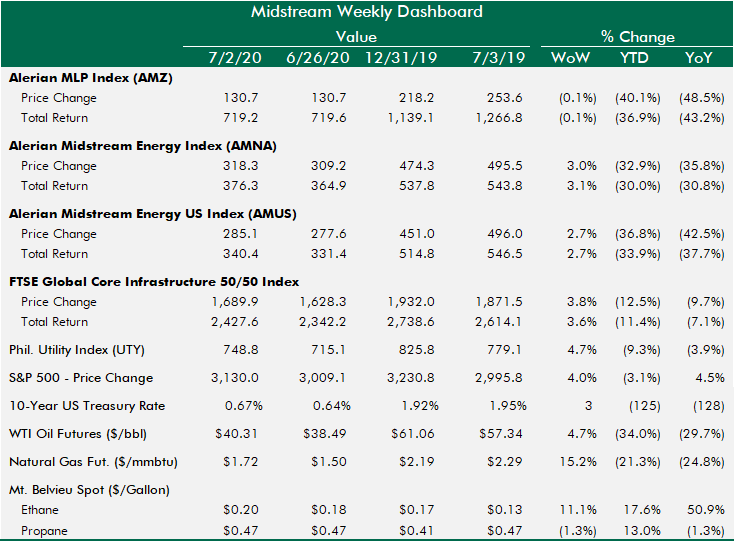Viewport: 735px width, 542px height.
Task: Click WTI Oil YTD change (34.0%)
Action: pyautogui.click(x=638, y=435)
